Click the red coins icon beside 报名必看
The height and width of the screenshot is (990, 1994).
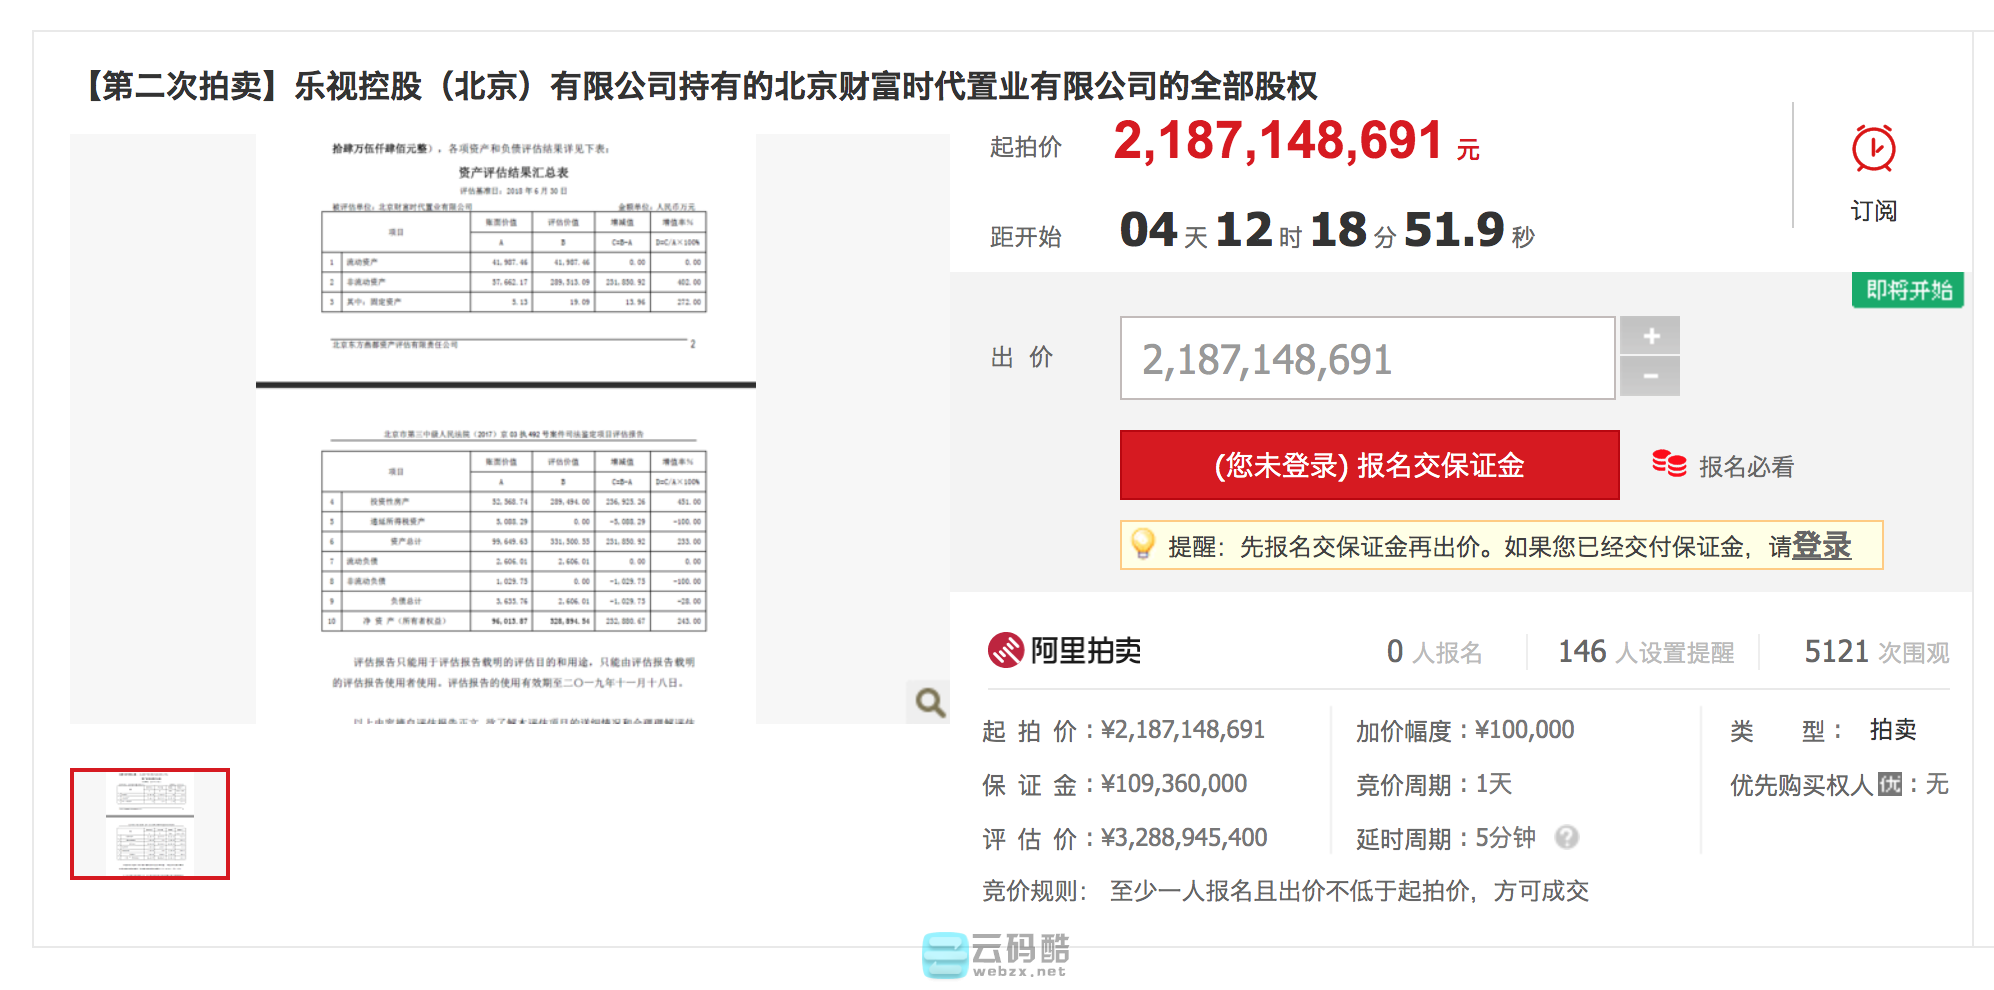(1669, 464)
